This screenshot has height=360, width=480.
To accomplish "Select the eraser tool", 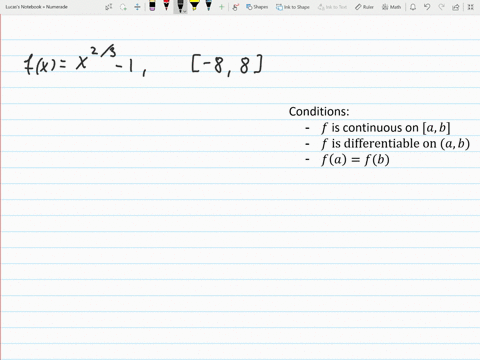I will (152, 6).
